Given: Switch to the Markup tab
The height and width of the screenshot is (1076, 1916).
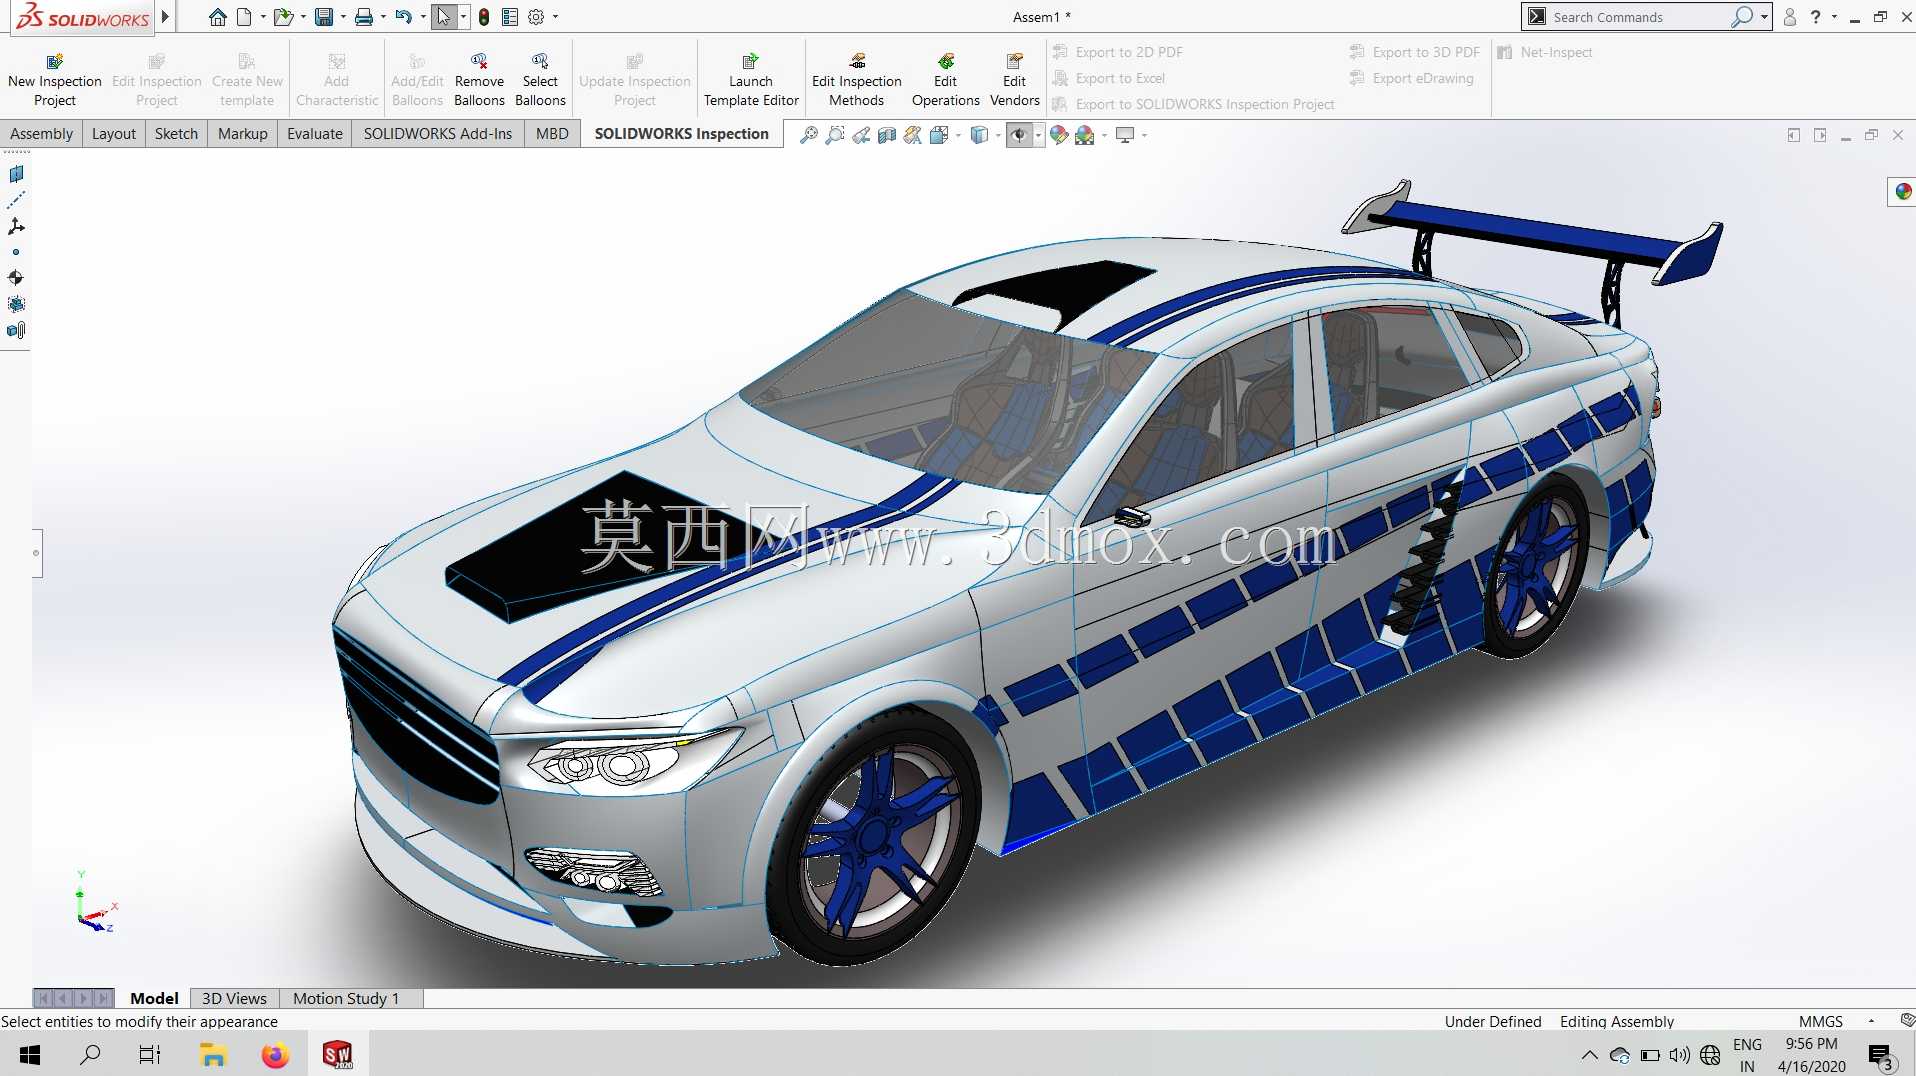Looking at the screenshot, I should pyautogui.click(x=243, y=134).
